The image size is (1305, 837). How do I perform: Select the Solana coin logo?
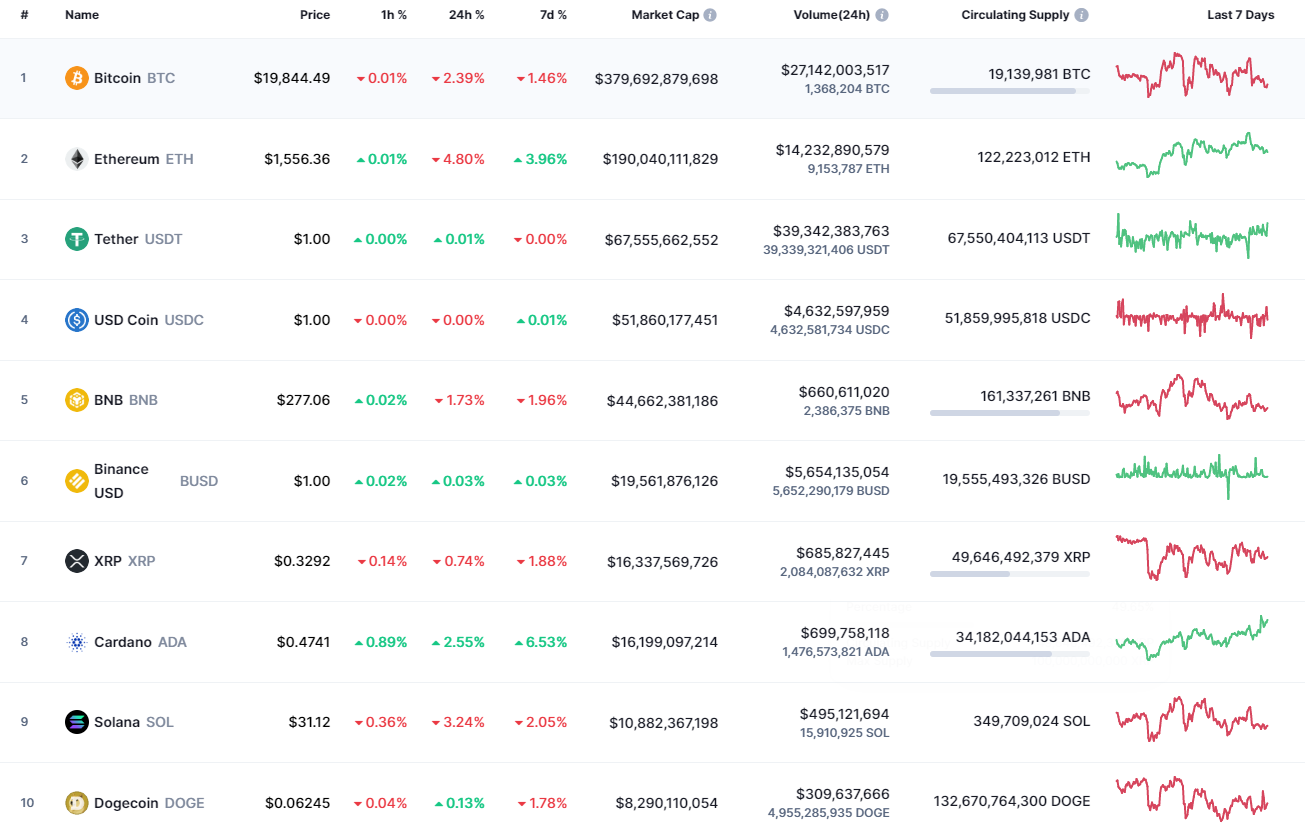[76, 722]
